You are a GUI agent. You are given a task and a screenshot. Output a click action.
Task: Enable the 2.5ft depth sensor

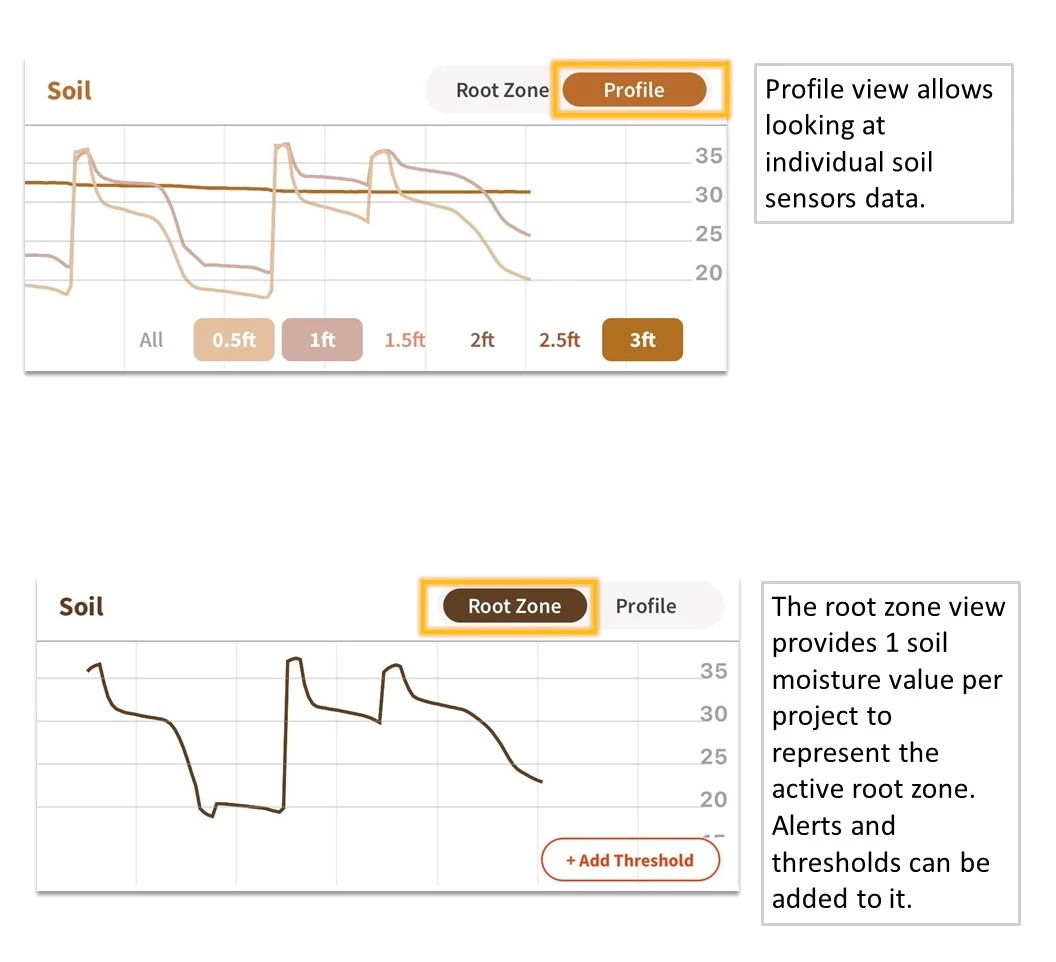tap(559, 340)
